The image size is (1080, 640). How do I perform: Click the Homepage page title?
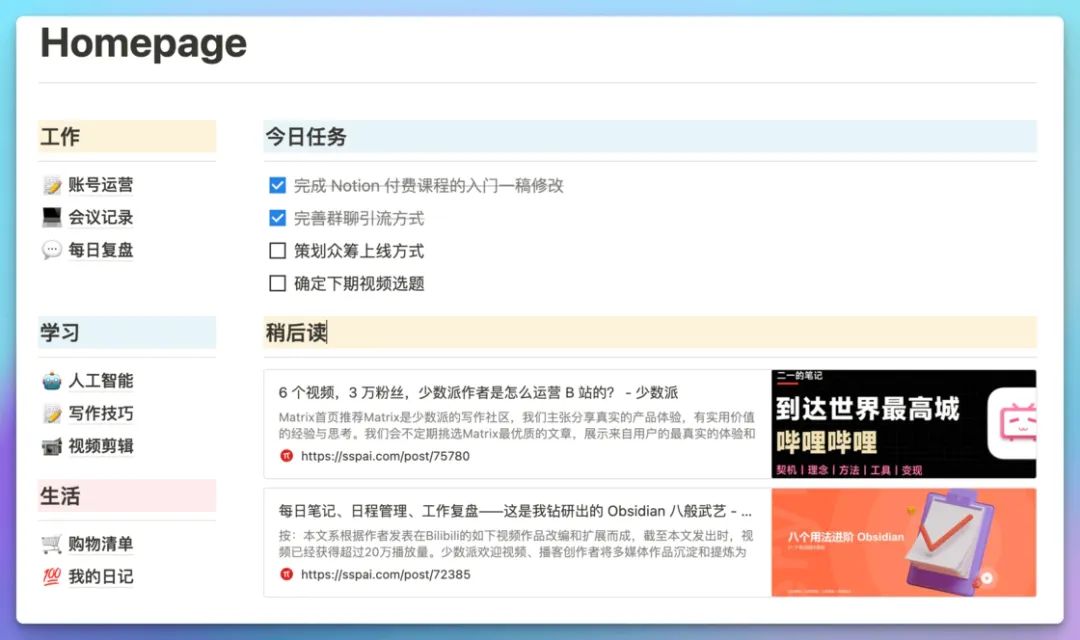click(143, 44)
